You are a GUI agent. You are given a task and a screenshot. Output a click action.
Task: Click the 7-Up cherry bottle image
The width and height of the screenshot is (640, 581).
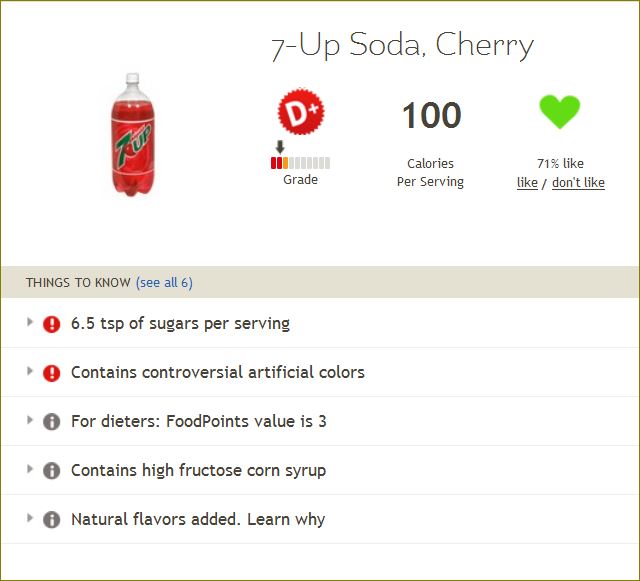pyautogui.click(x=133, y=134)
